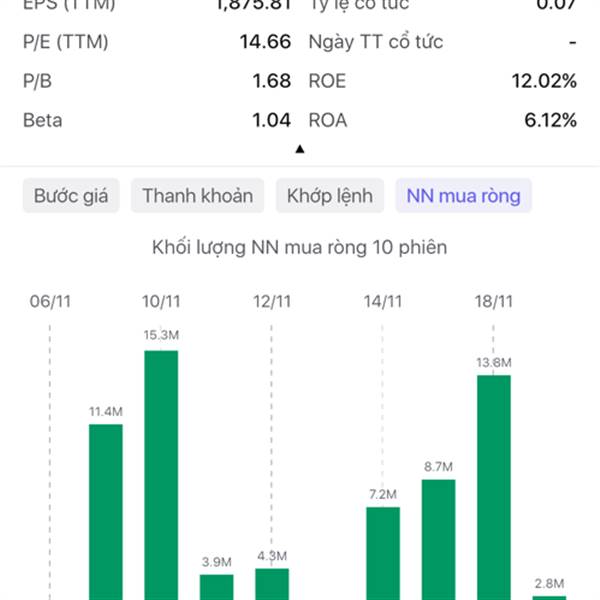600x600 pixels.
Task: Tap the chart title Khối lượng NN mua ròng
Action: [299, 246]
